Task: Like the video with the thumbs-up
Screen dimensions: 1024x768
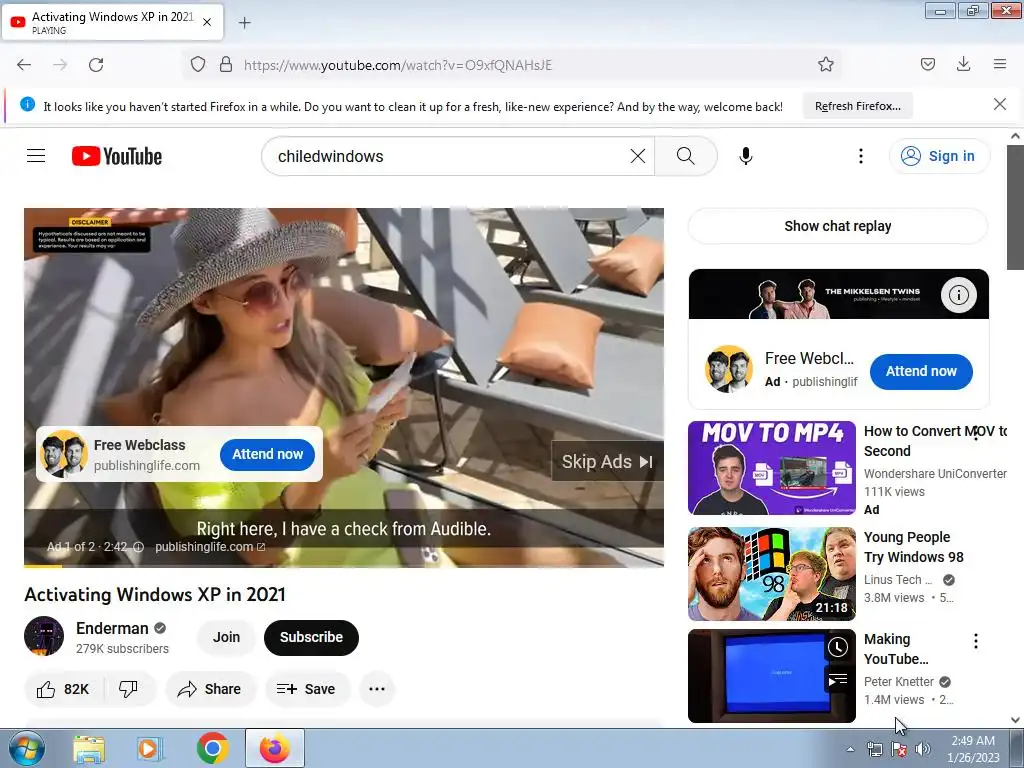Action: pos(63,689)
